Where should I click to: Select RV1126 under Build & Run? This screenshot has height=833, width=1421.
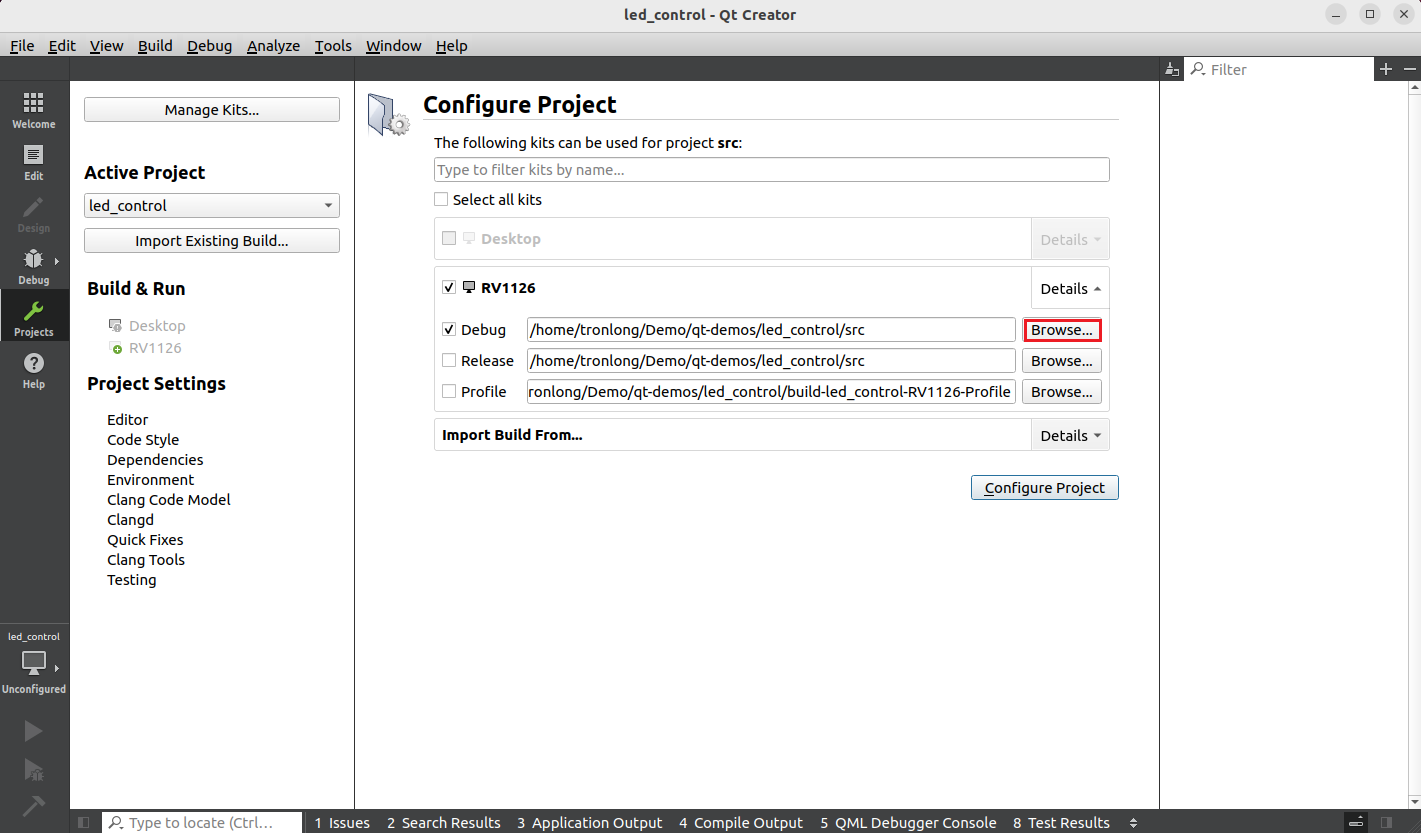[x=155, y=348]
